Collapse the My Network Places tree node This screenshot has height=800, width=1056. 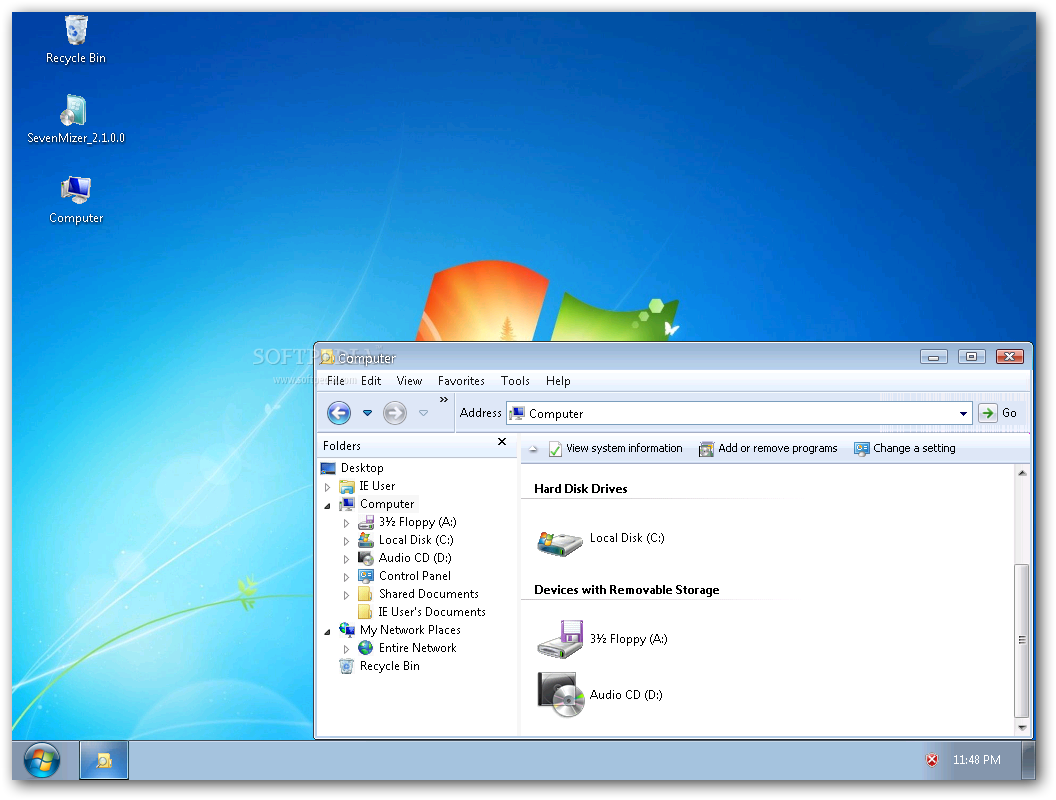[x=327, y=631]
